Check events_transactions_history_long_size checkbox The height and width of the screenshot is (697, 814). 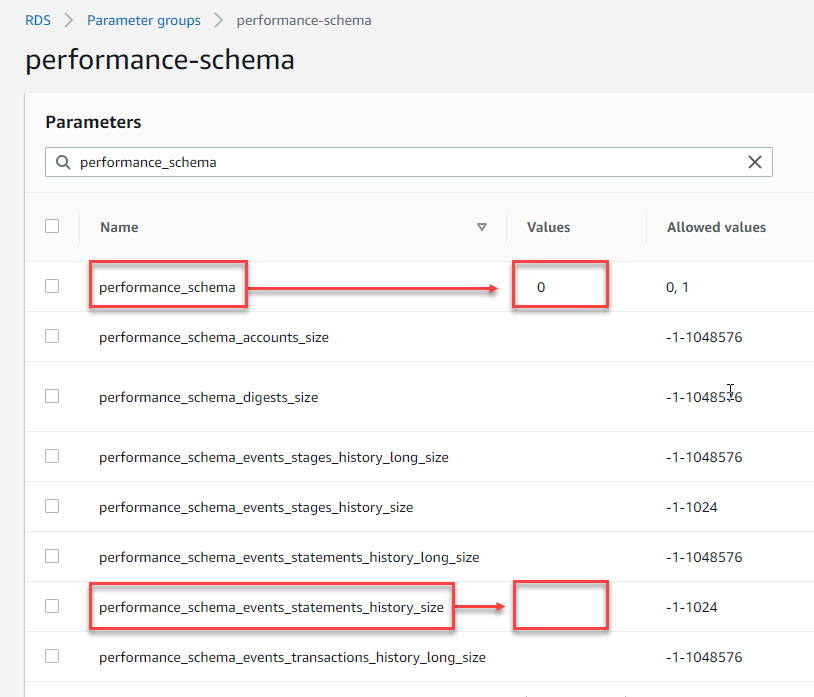(52, 656)
